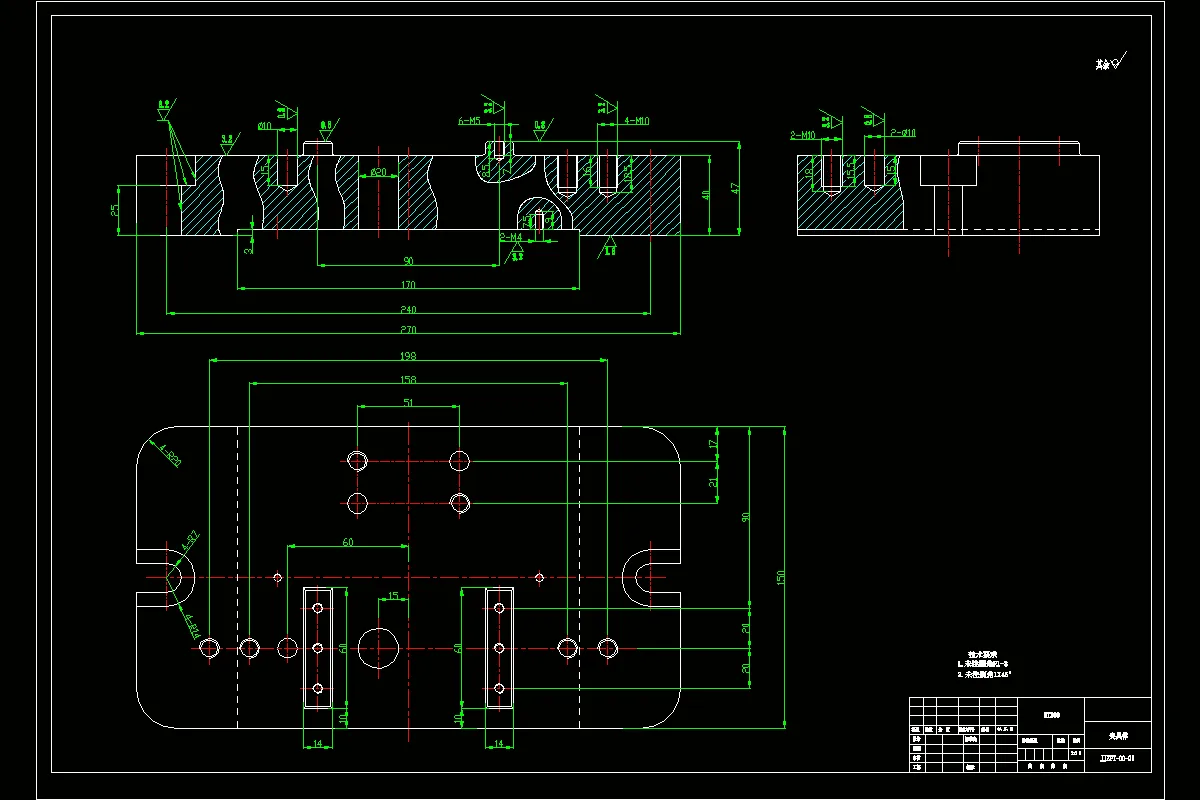Viewport: 1200px width, 800px height.
Task: Select the 2-M10 callout in side view
Action: (803, 133)
